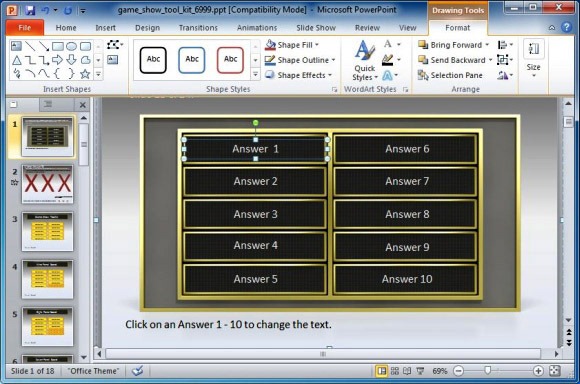
Task: Switch to the Slides thumbnail pane tab
Action: pos(14,104)
